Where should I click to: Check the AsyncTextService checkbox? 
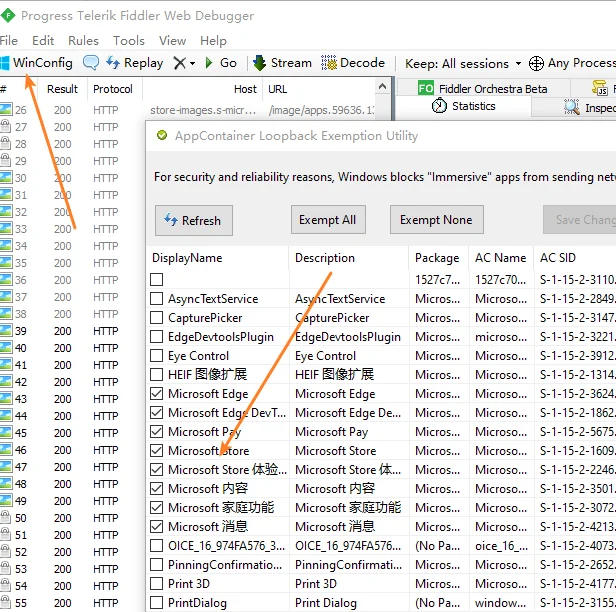click(156, 299)
